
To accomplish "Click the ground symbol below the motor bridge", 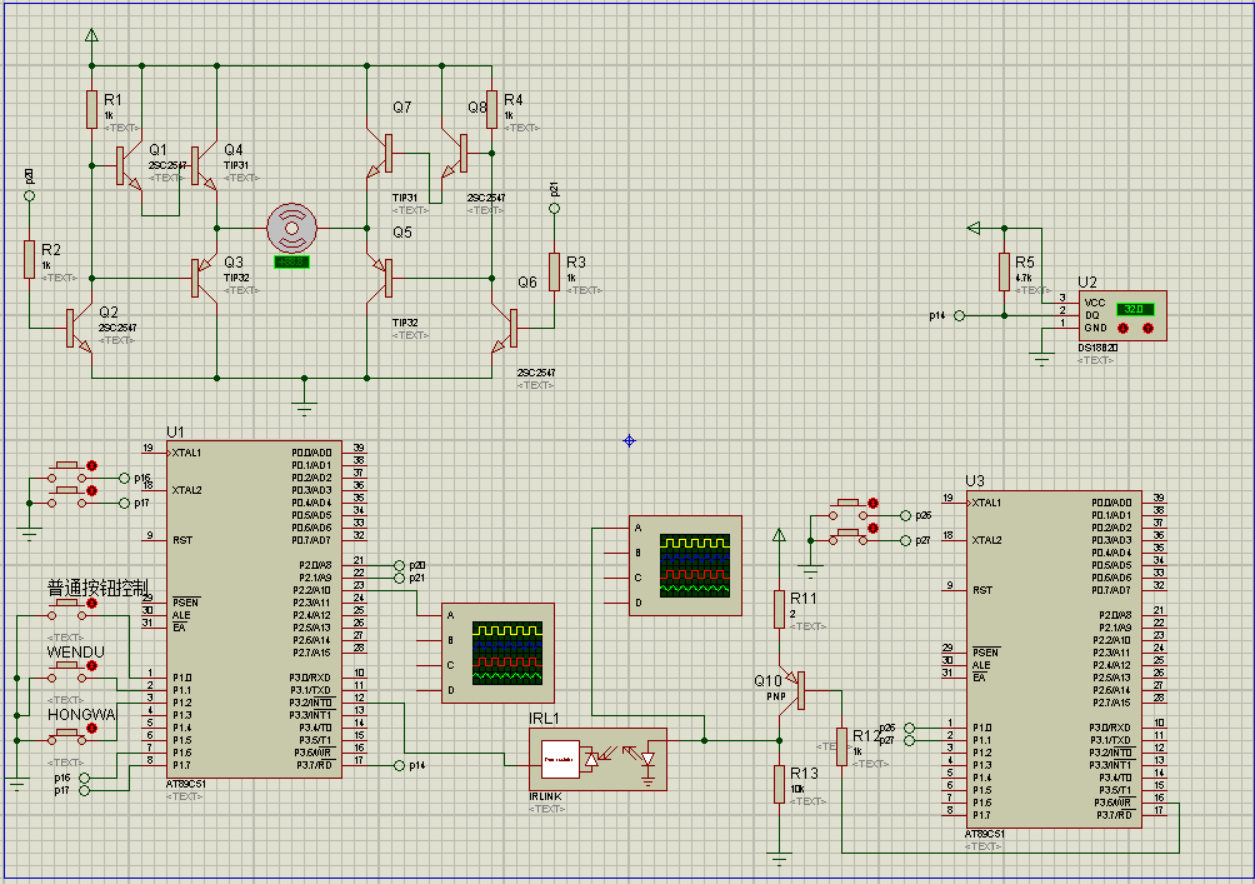I will pos(305,402).
